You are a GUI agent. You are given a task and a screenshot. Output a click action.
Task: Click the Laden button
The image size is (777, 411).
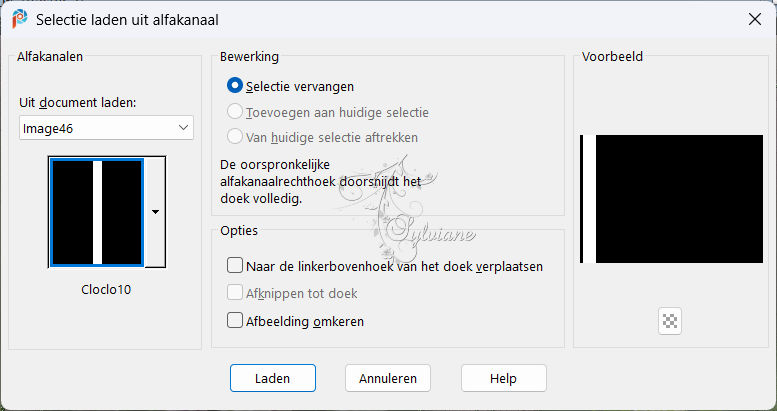273,378
